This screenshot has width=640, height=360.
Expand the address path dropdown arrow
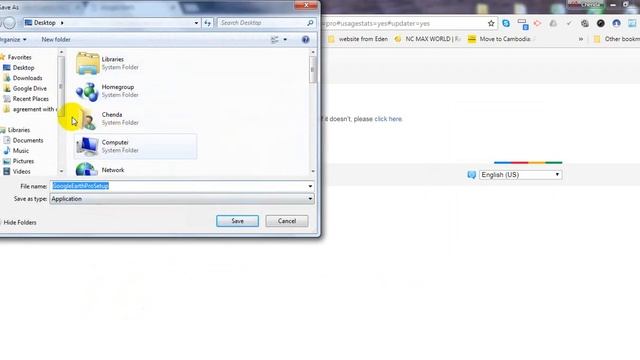point(196,23)
